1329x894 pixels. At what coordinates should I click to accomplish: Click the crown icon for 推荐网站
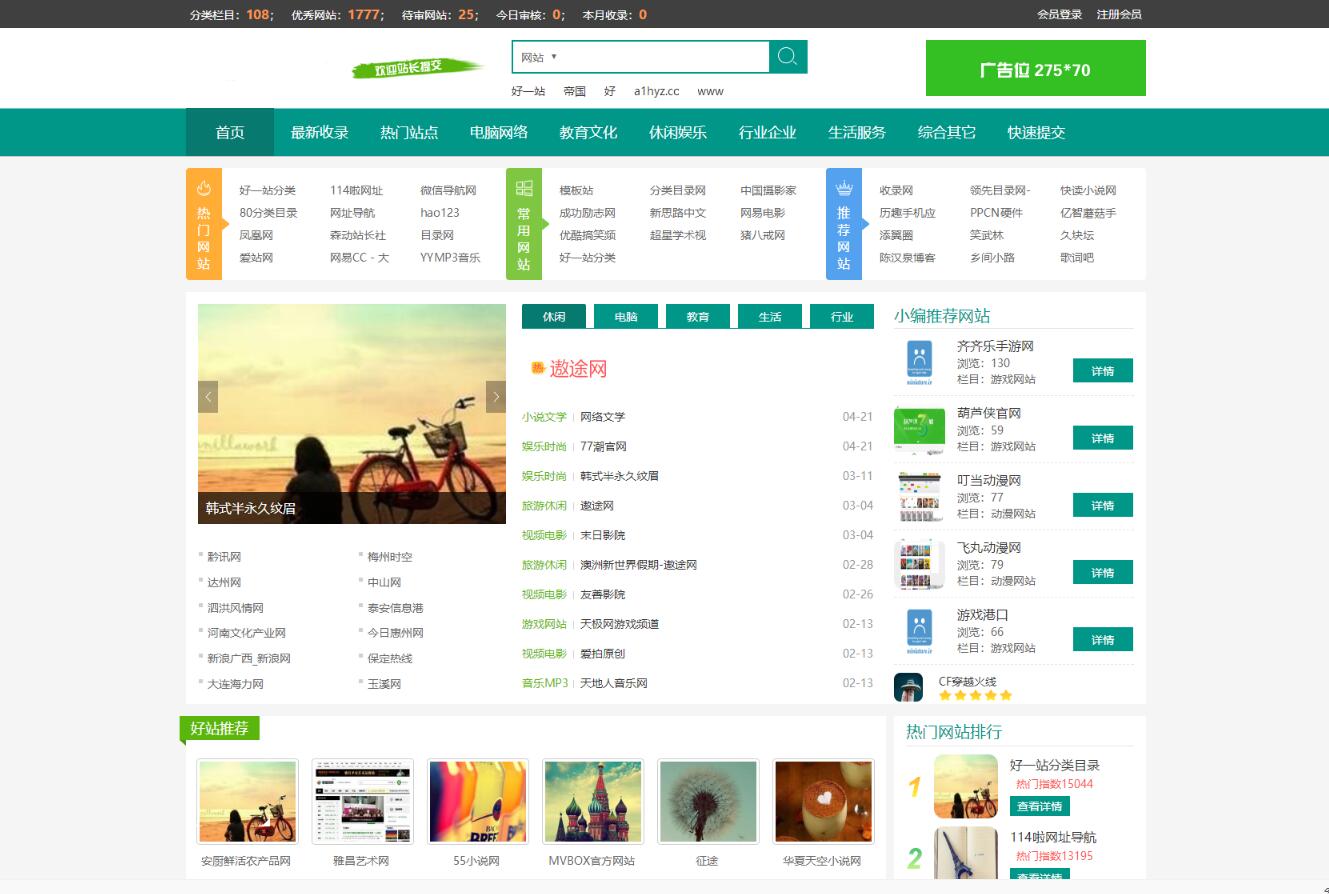point(844,188)
